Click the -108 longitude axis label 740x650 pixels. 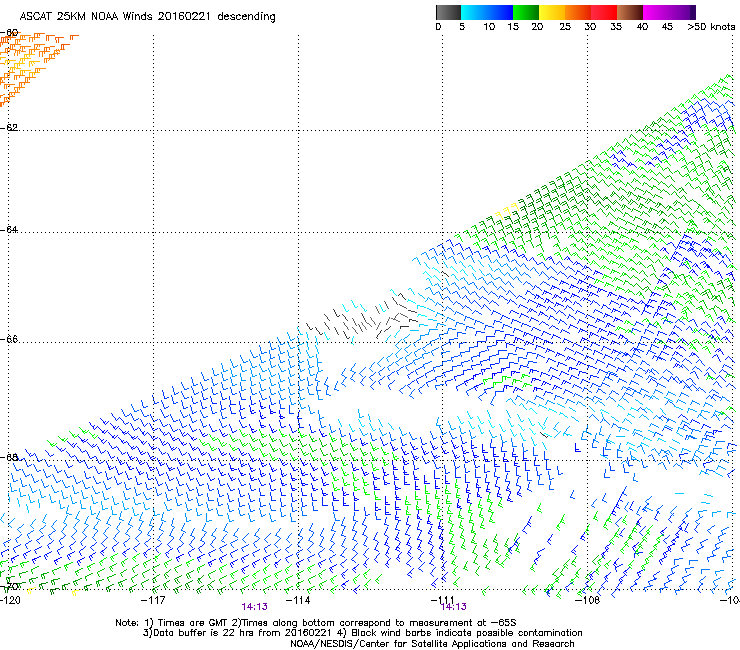(588, 599)
